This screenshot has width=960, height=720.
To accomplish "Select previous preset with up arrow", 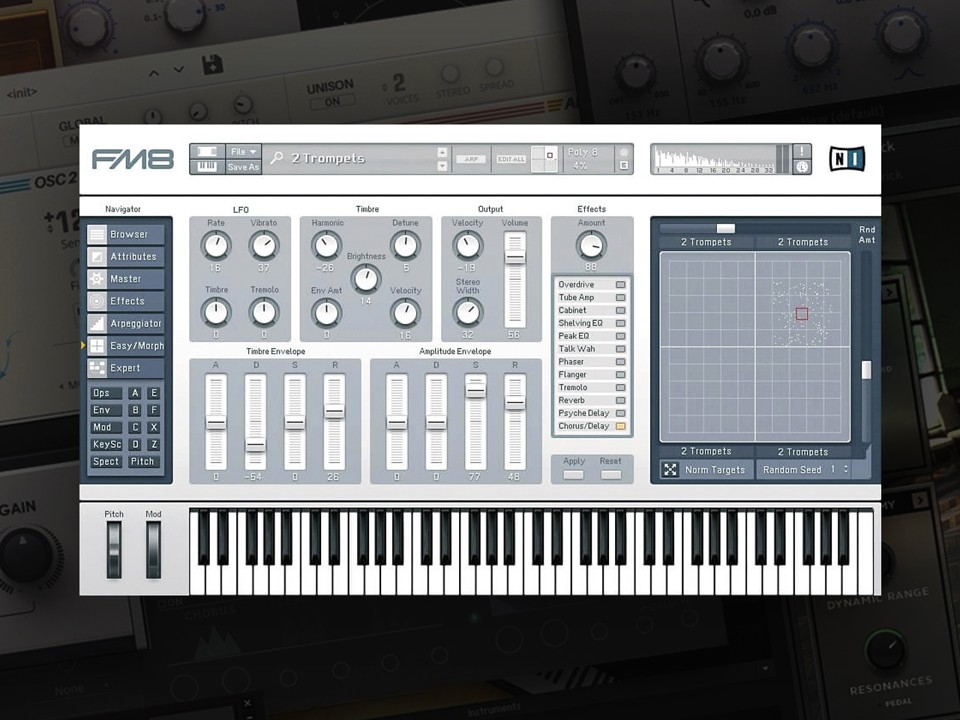I will pos(443,152).
